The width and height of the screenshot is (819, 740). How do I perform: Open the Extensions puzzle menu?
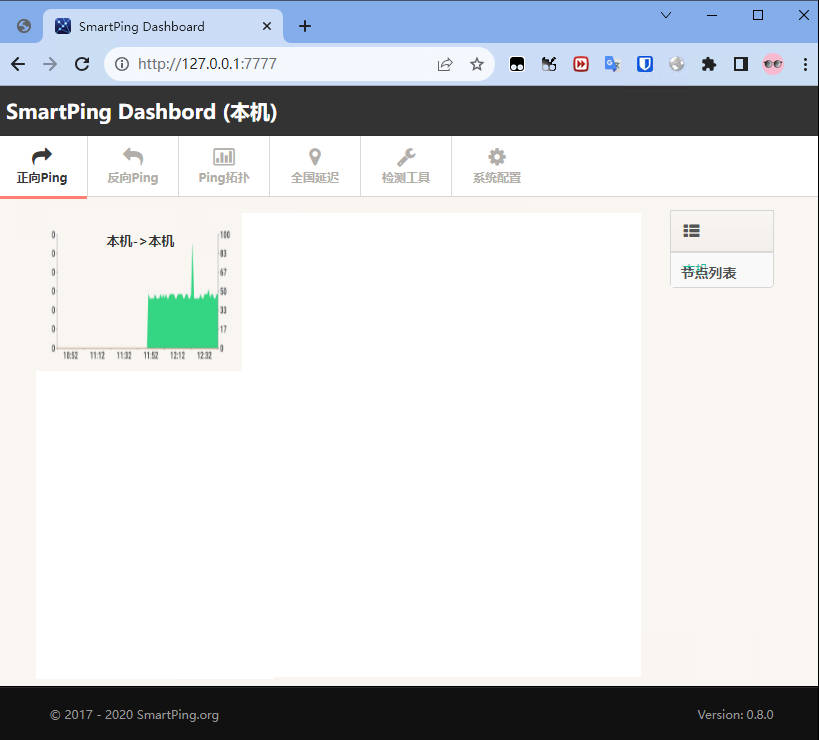[709, 64]
